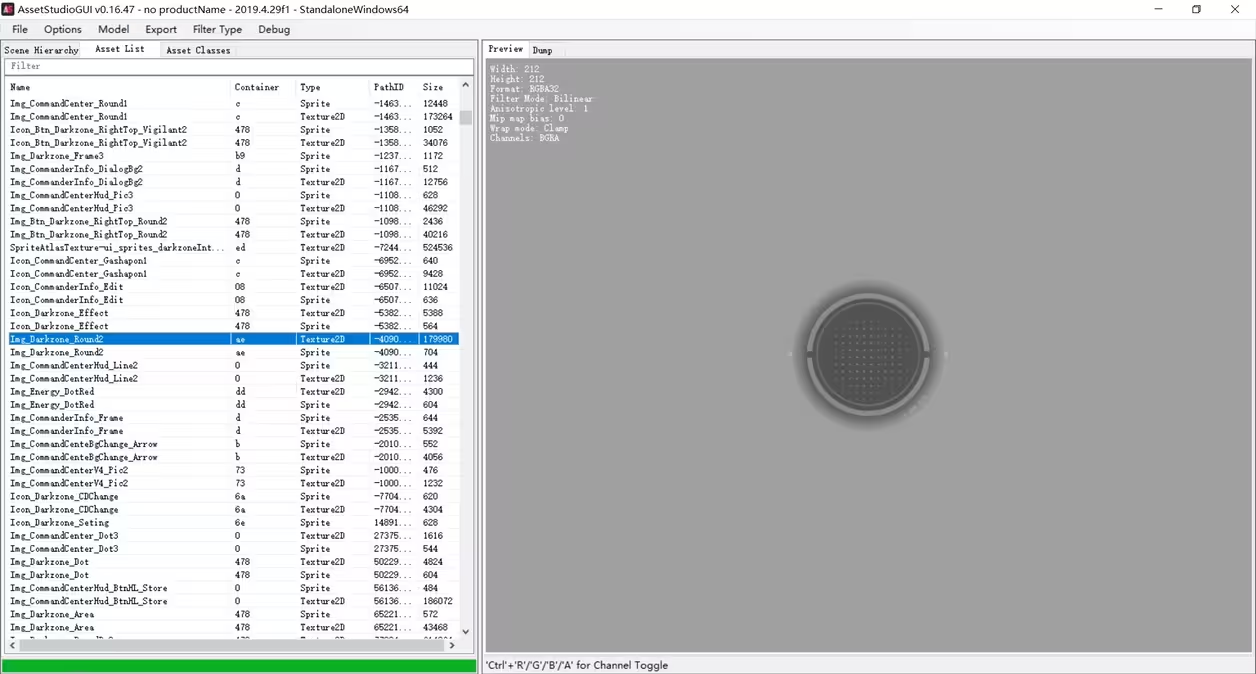1256x674 pixels.
Task: Click the asset list scroll down arrow
Action: [465, 632]
